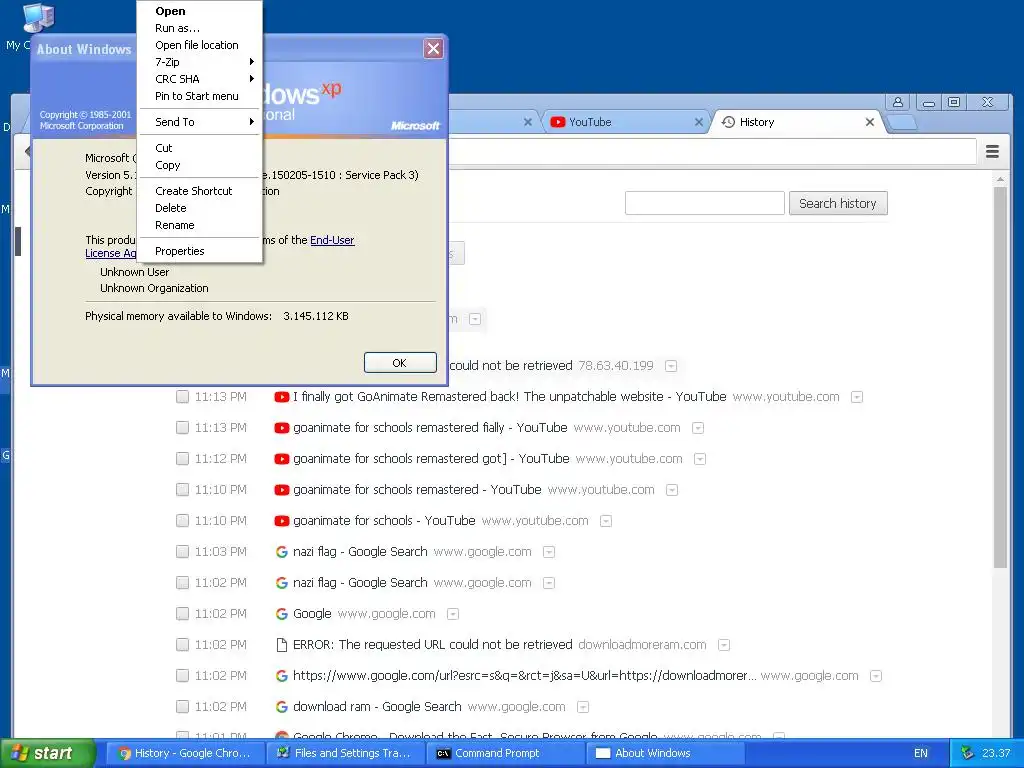Click the history page vertical scrollbar thumb

[1000, 377]
